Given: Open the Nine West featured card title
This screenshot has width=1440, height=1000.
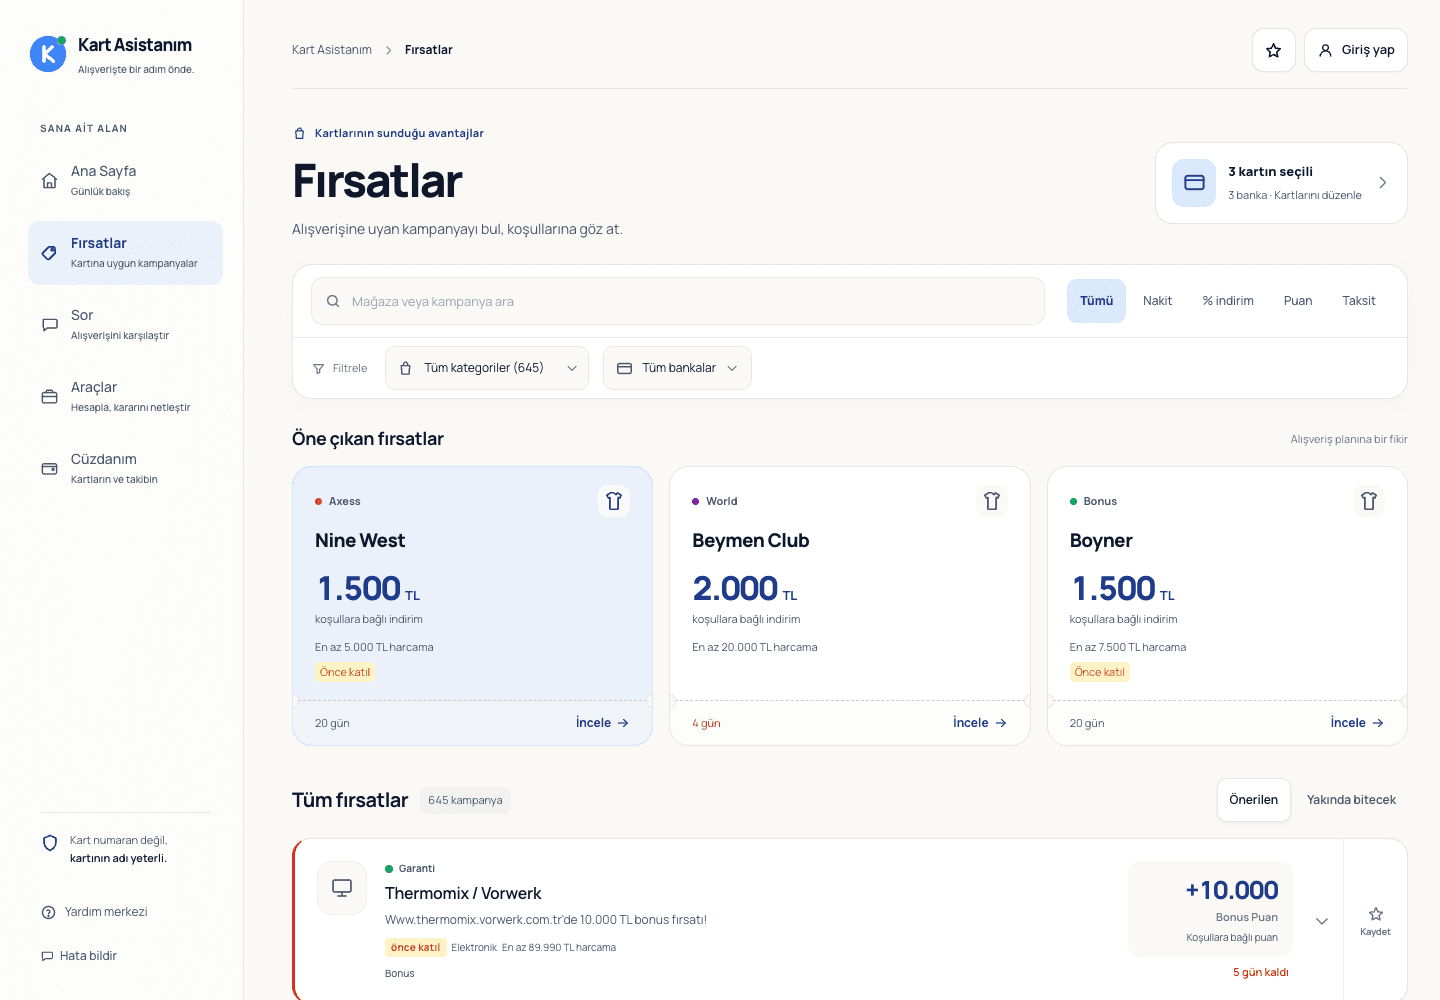Looking at the screenshot, I should pyautogui.click(x=360, y=541).
